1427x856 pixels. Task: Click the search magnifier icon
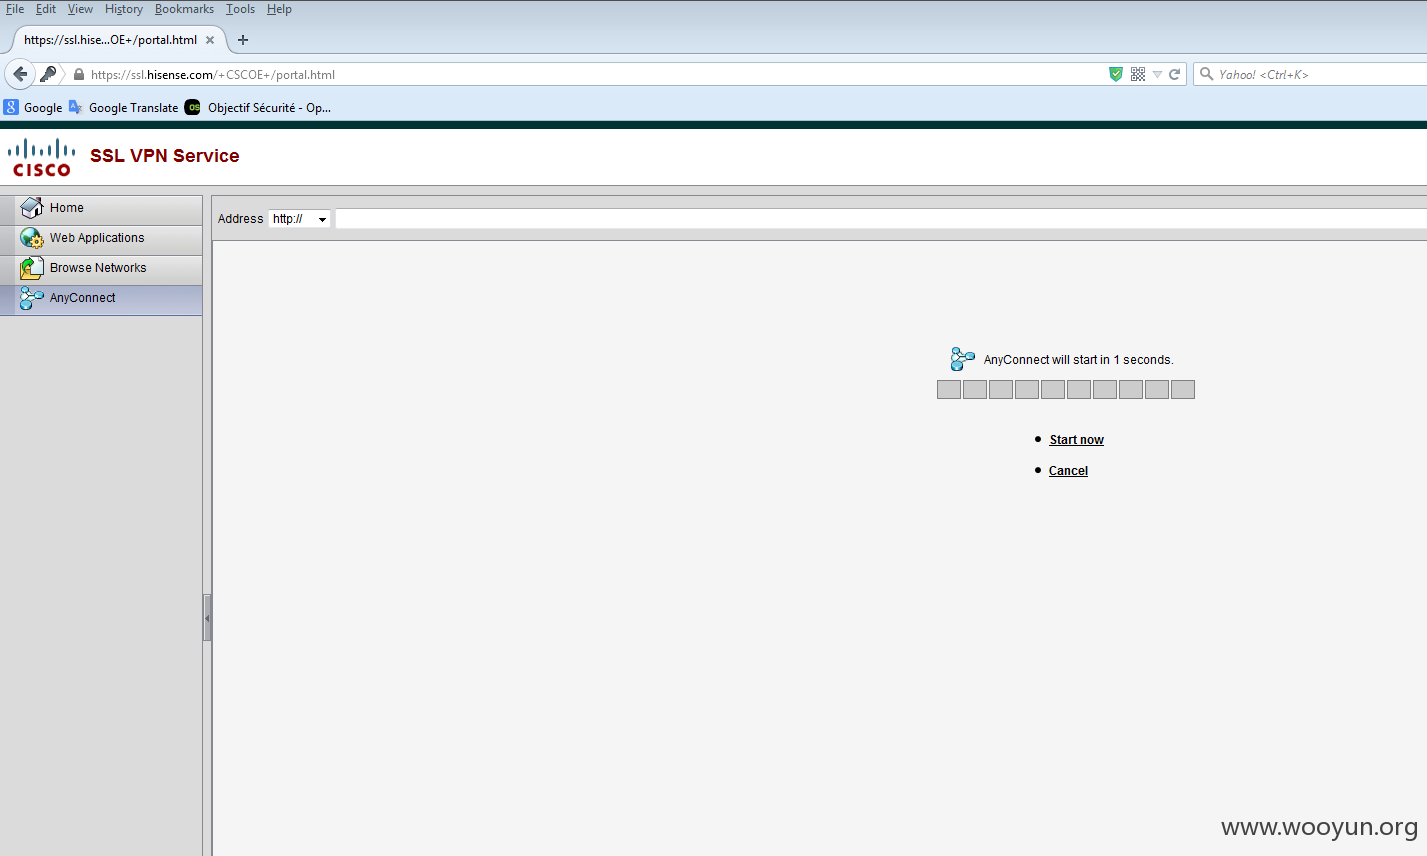tap(1206, 74)
